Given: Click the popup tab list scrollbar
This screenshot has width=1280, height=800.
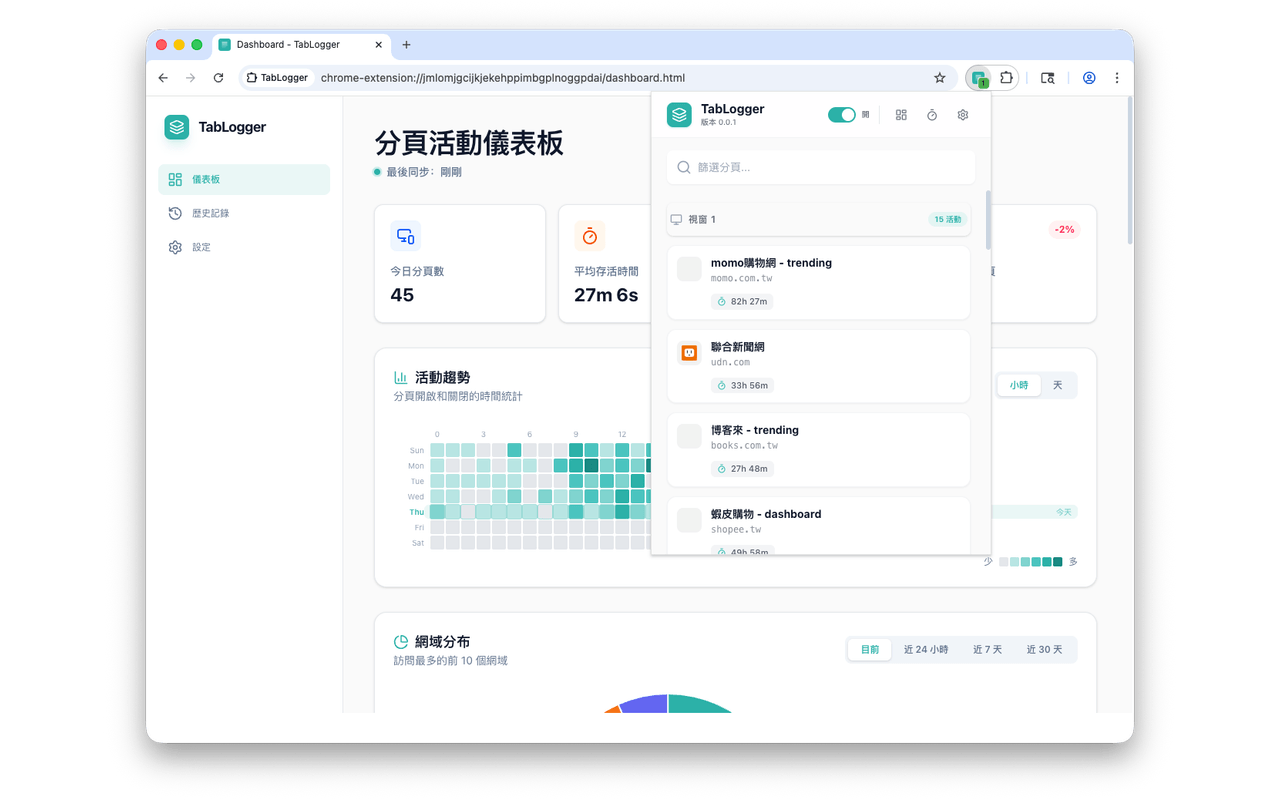Looking at the screenshot, I should [x=989, y=220].
